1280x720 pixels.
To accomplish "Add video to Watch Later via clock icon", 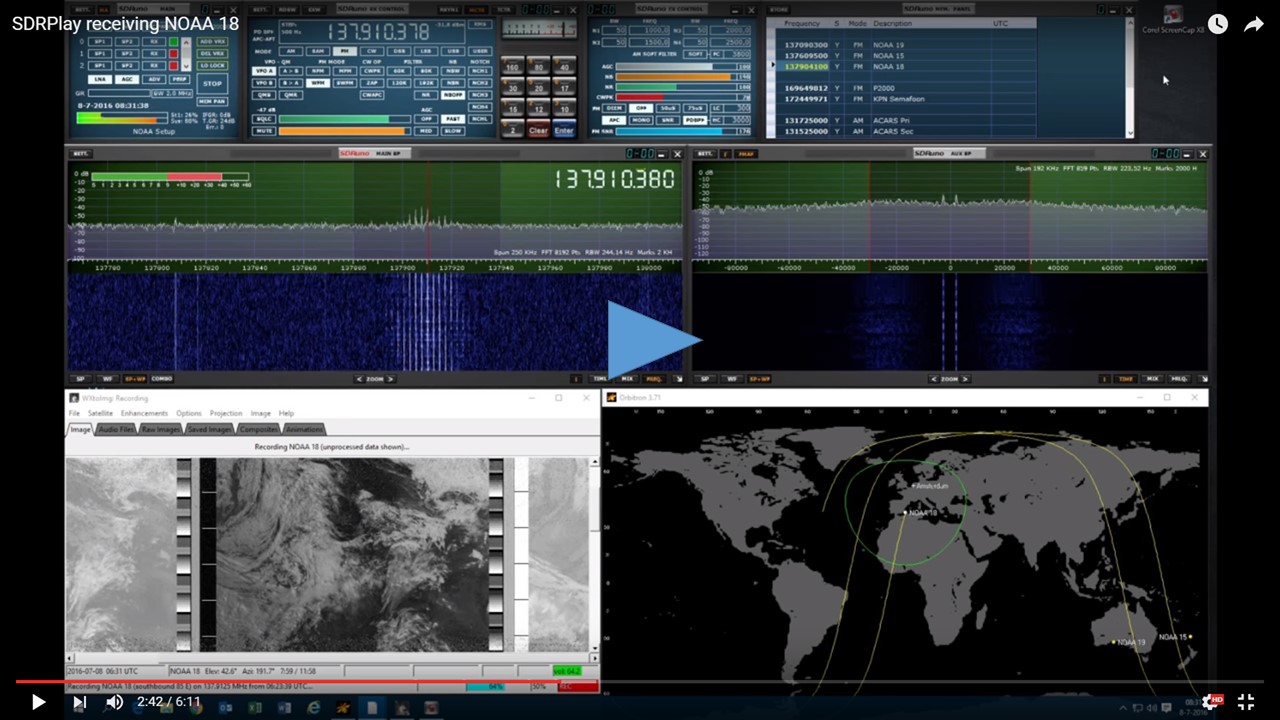I will 1218,24.
